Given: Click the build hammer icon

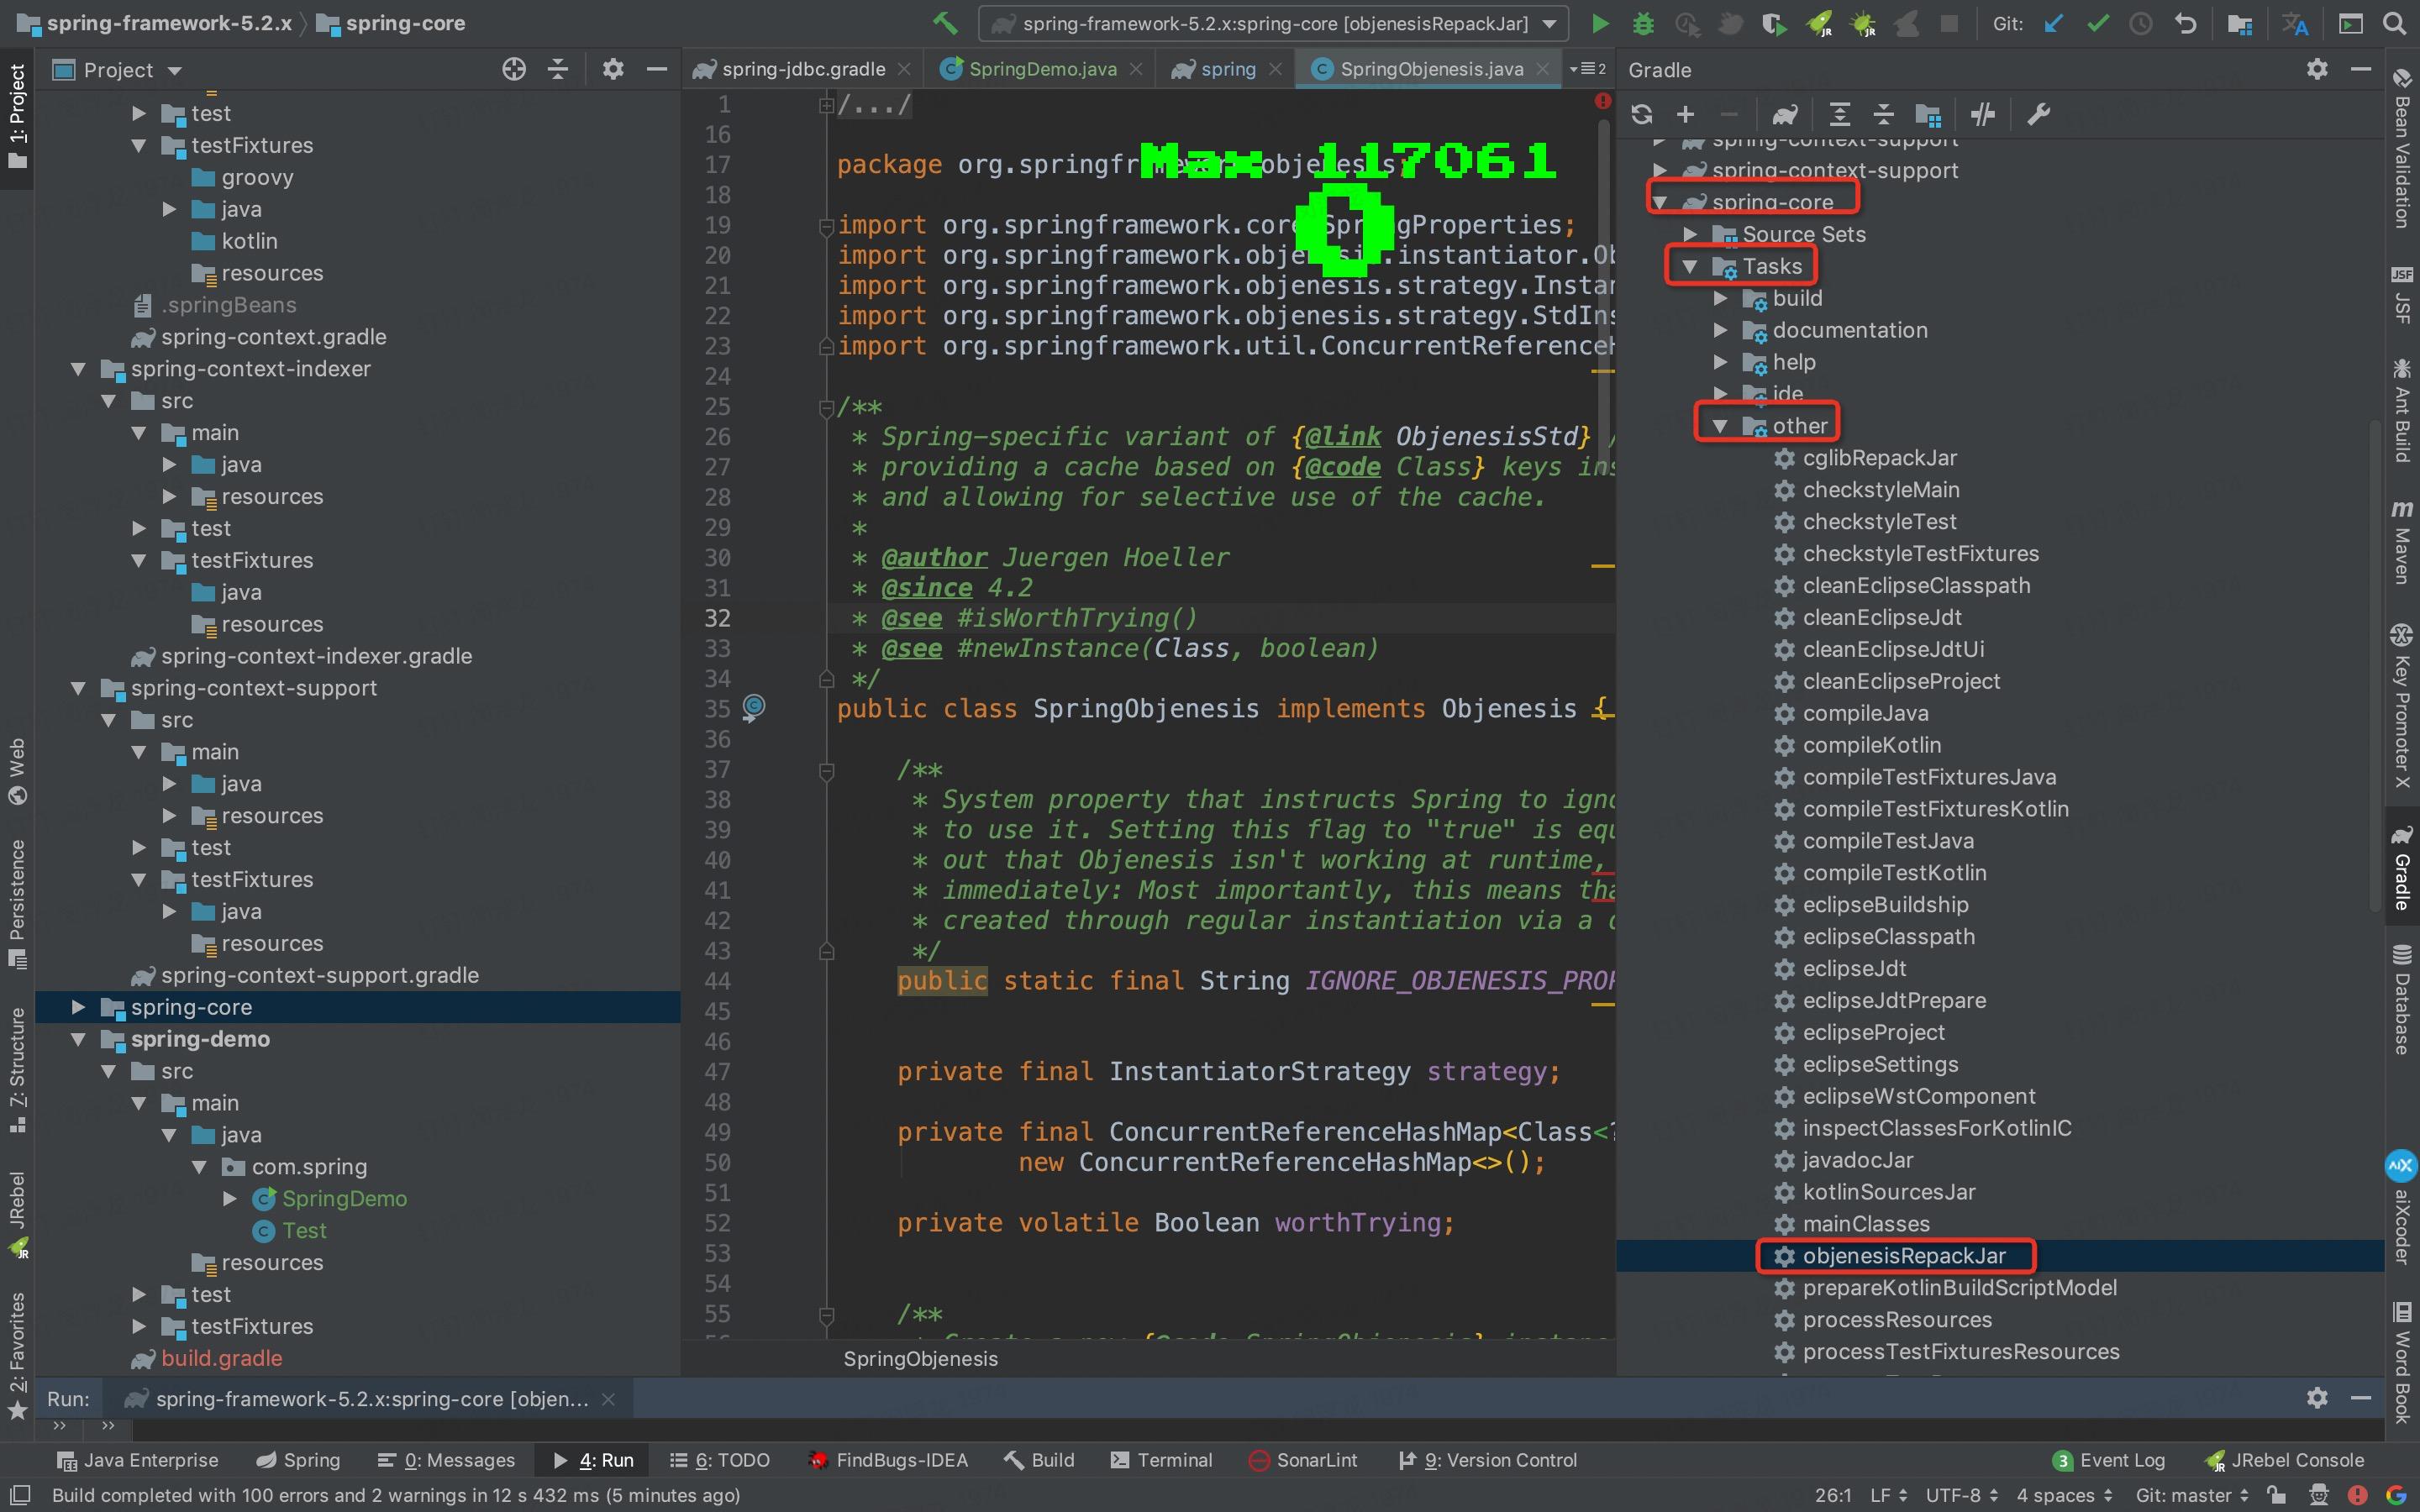Looking at the screenshot, I should [x=944, y=23].
